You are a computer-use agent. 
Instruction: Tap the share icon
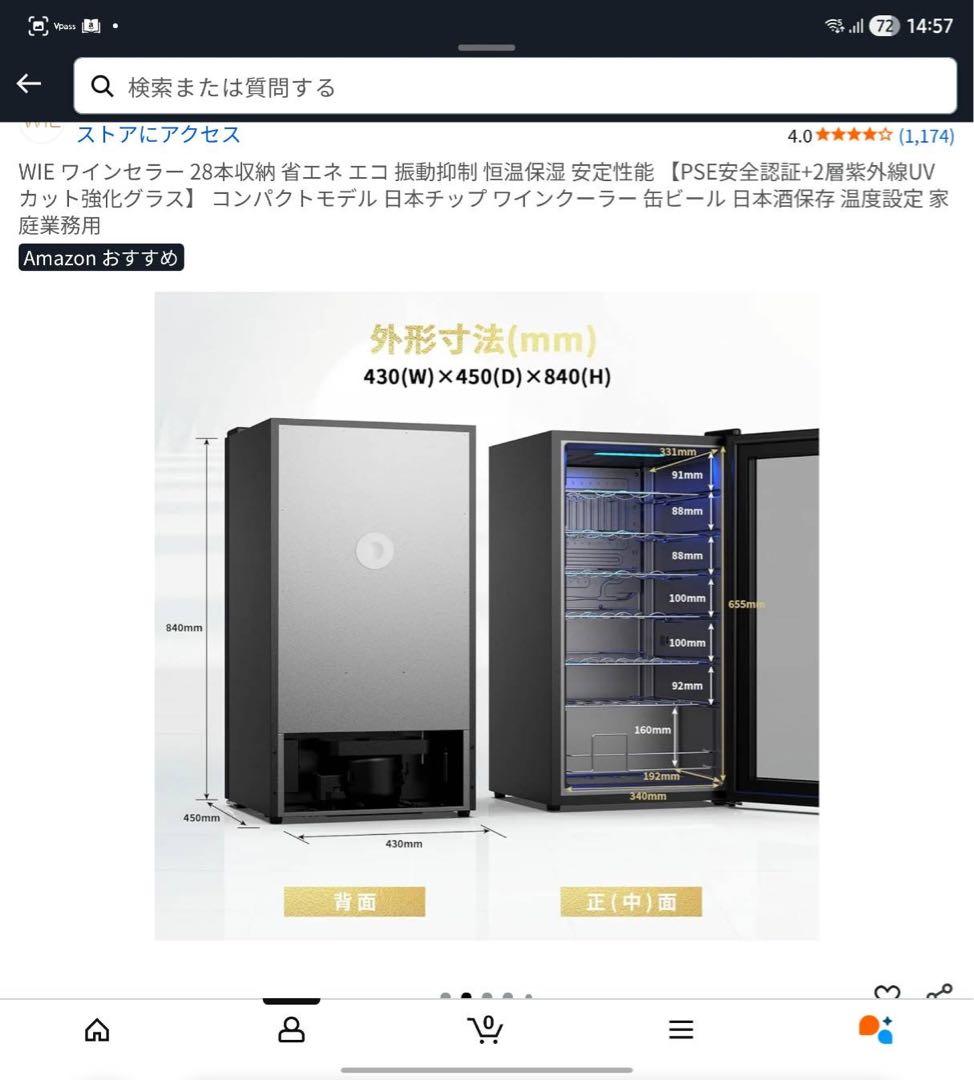[x=939, y=992]
